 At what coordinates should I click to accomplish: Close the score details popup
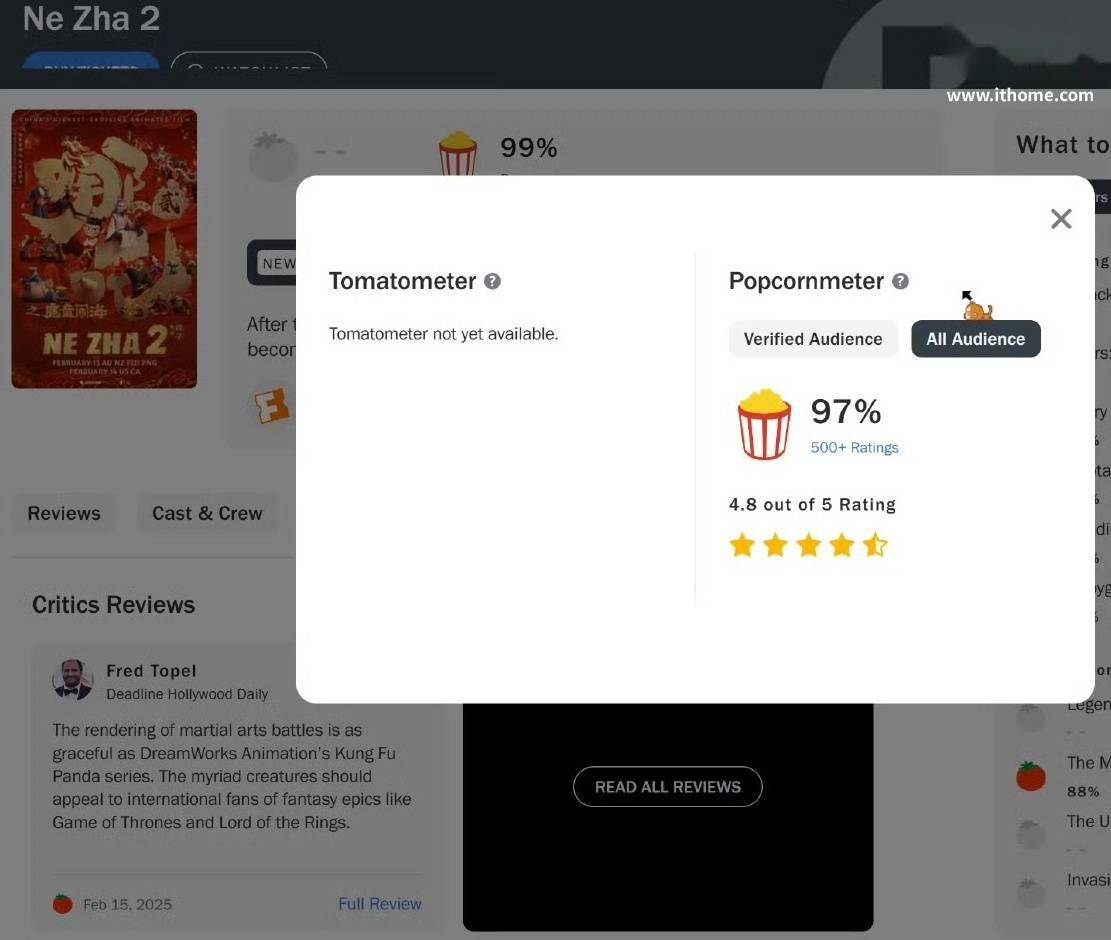(1061, 219)
